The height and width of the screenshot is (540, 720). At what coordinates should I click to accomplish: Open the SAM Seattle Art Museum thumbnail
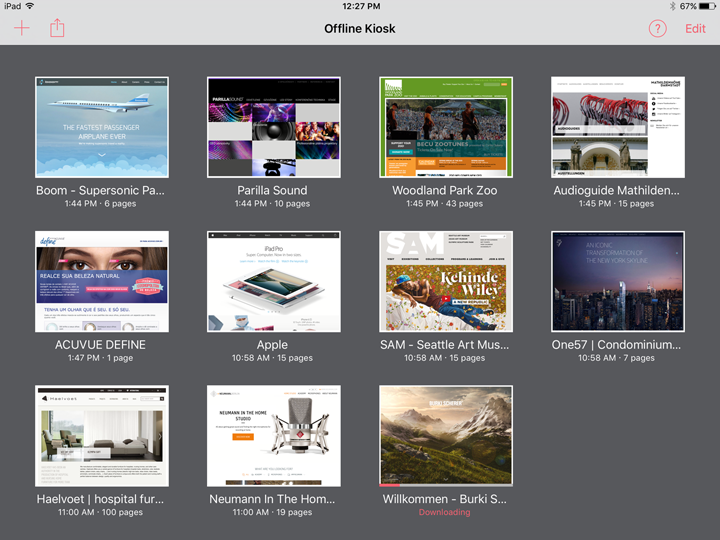[x=446, y=281]
